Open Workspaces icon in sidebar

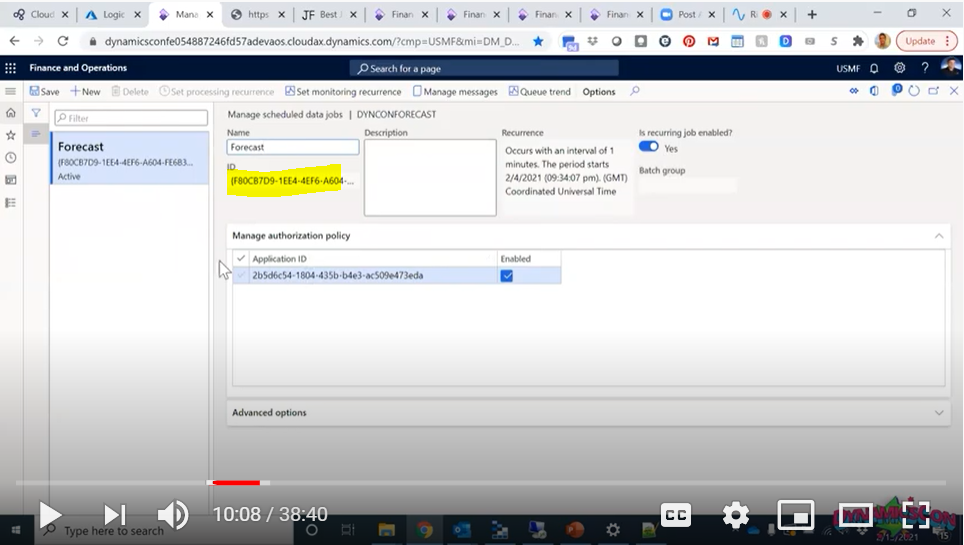(10, 180)
